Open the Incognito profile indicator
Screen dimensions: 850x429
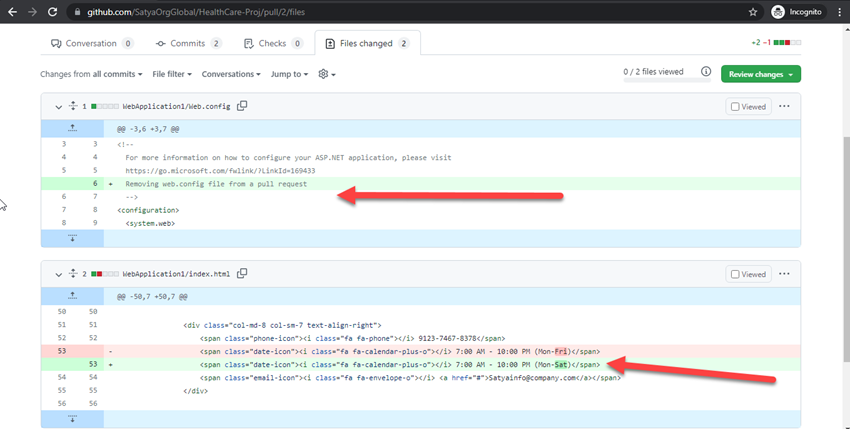click(x=796, y=12)
